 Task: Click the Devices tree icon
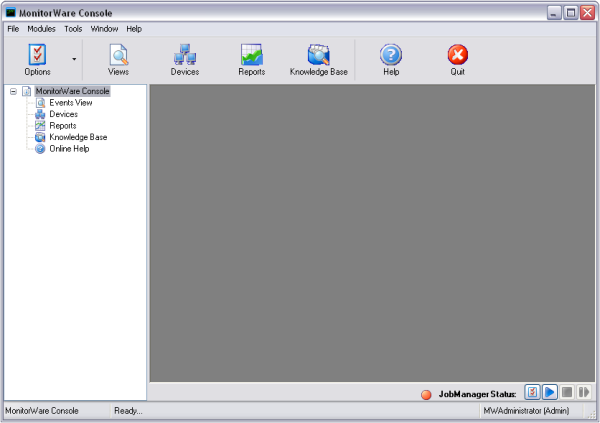(40, 114)
